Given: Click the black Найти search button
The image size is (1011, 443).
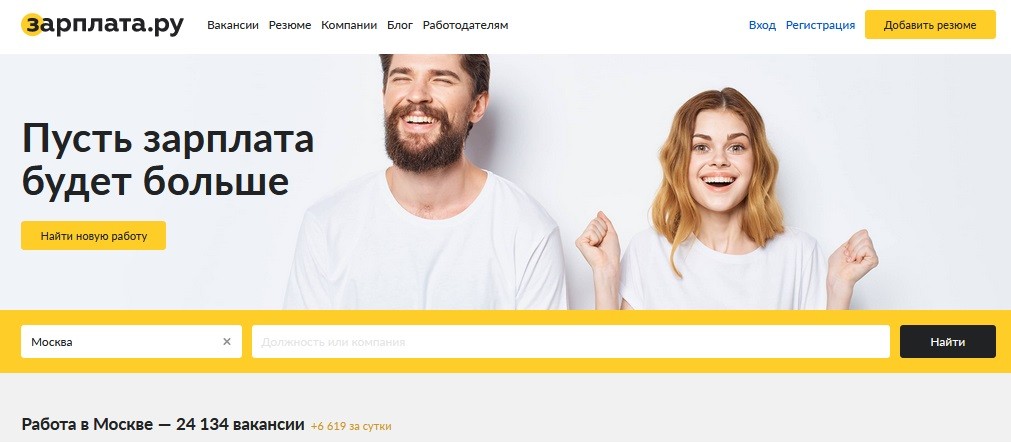Looking at the screenshot, I should click(x=948, y=342).
